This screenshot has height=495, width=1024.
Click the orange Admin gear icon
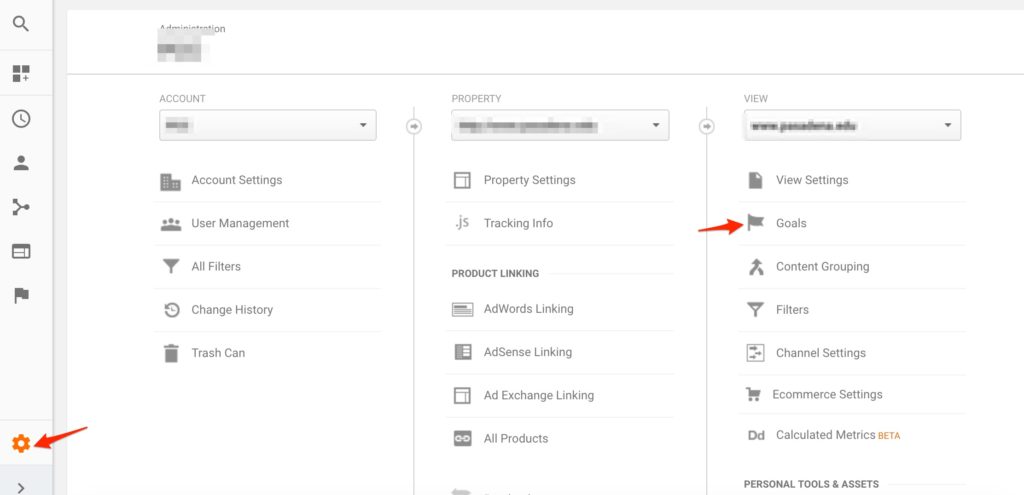(x=21, y=443)
